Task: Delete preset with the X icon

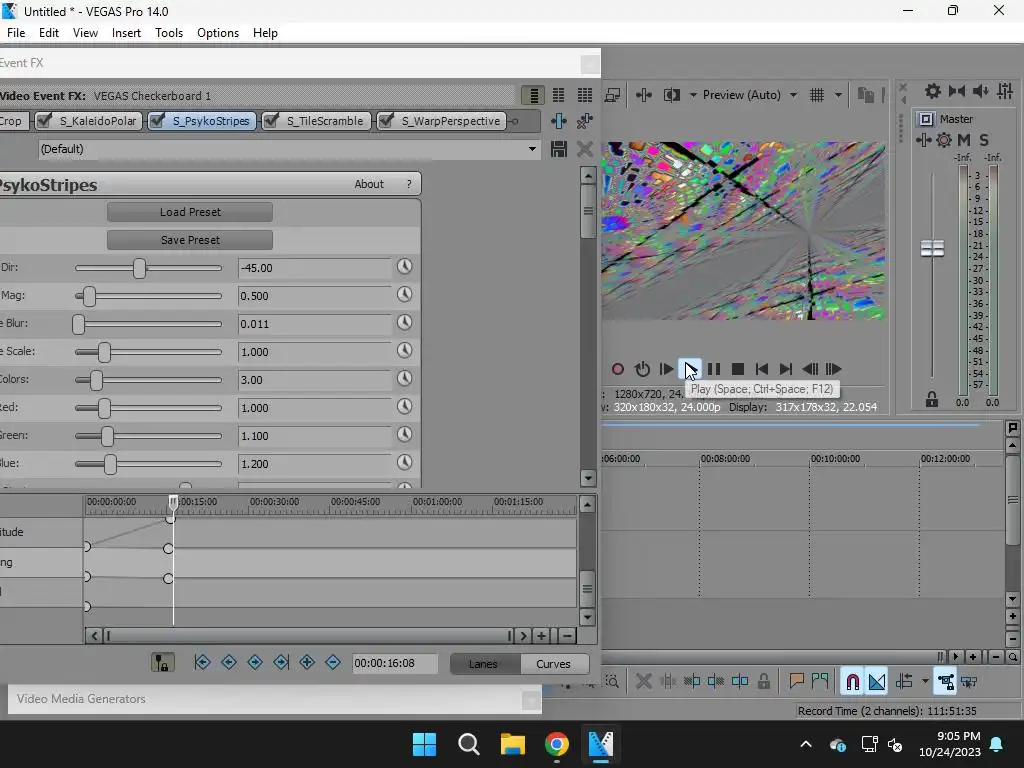Action: [x=584, y=149]
